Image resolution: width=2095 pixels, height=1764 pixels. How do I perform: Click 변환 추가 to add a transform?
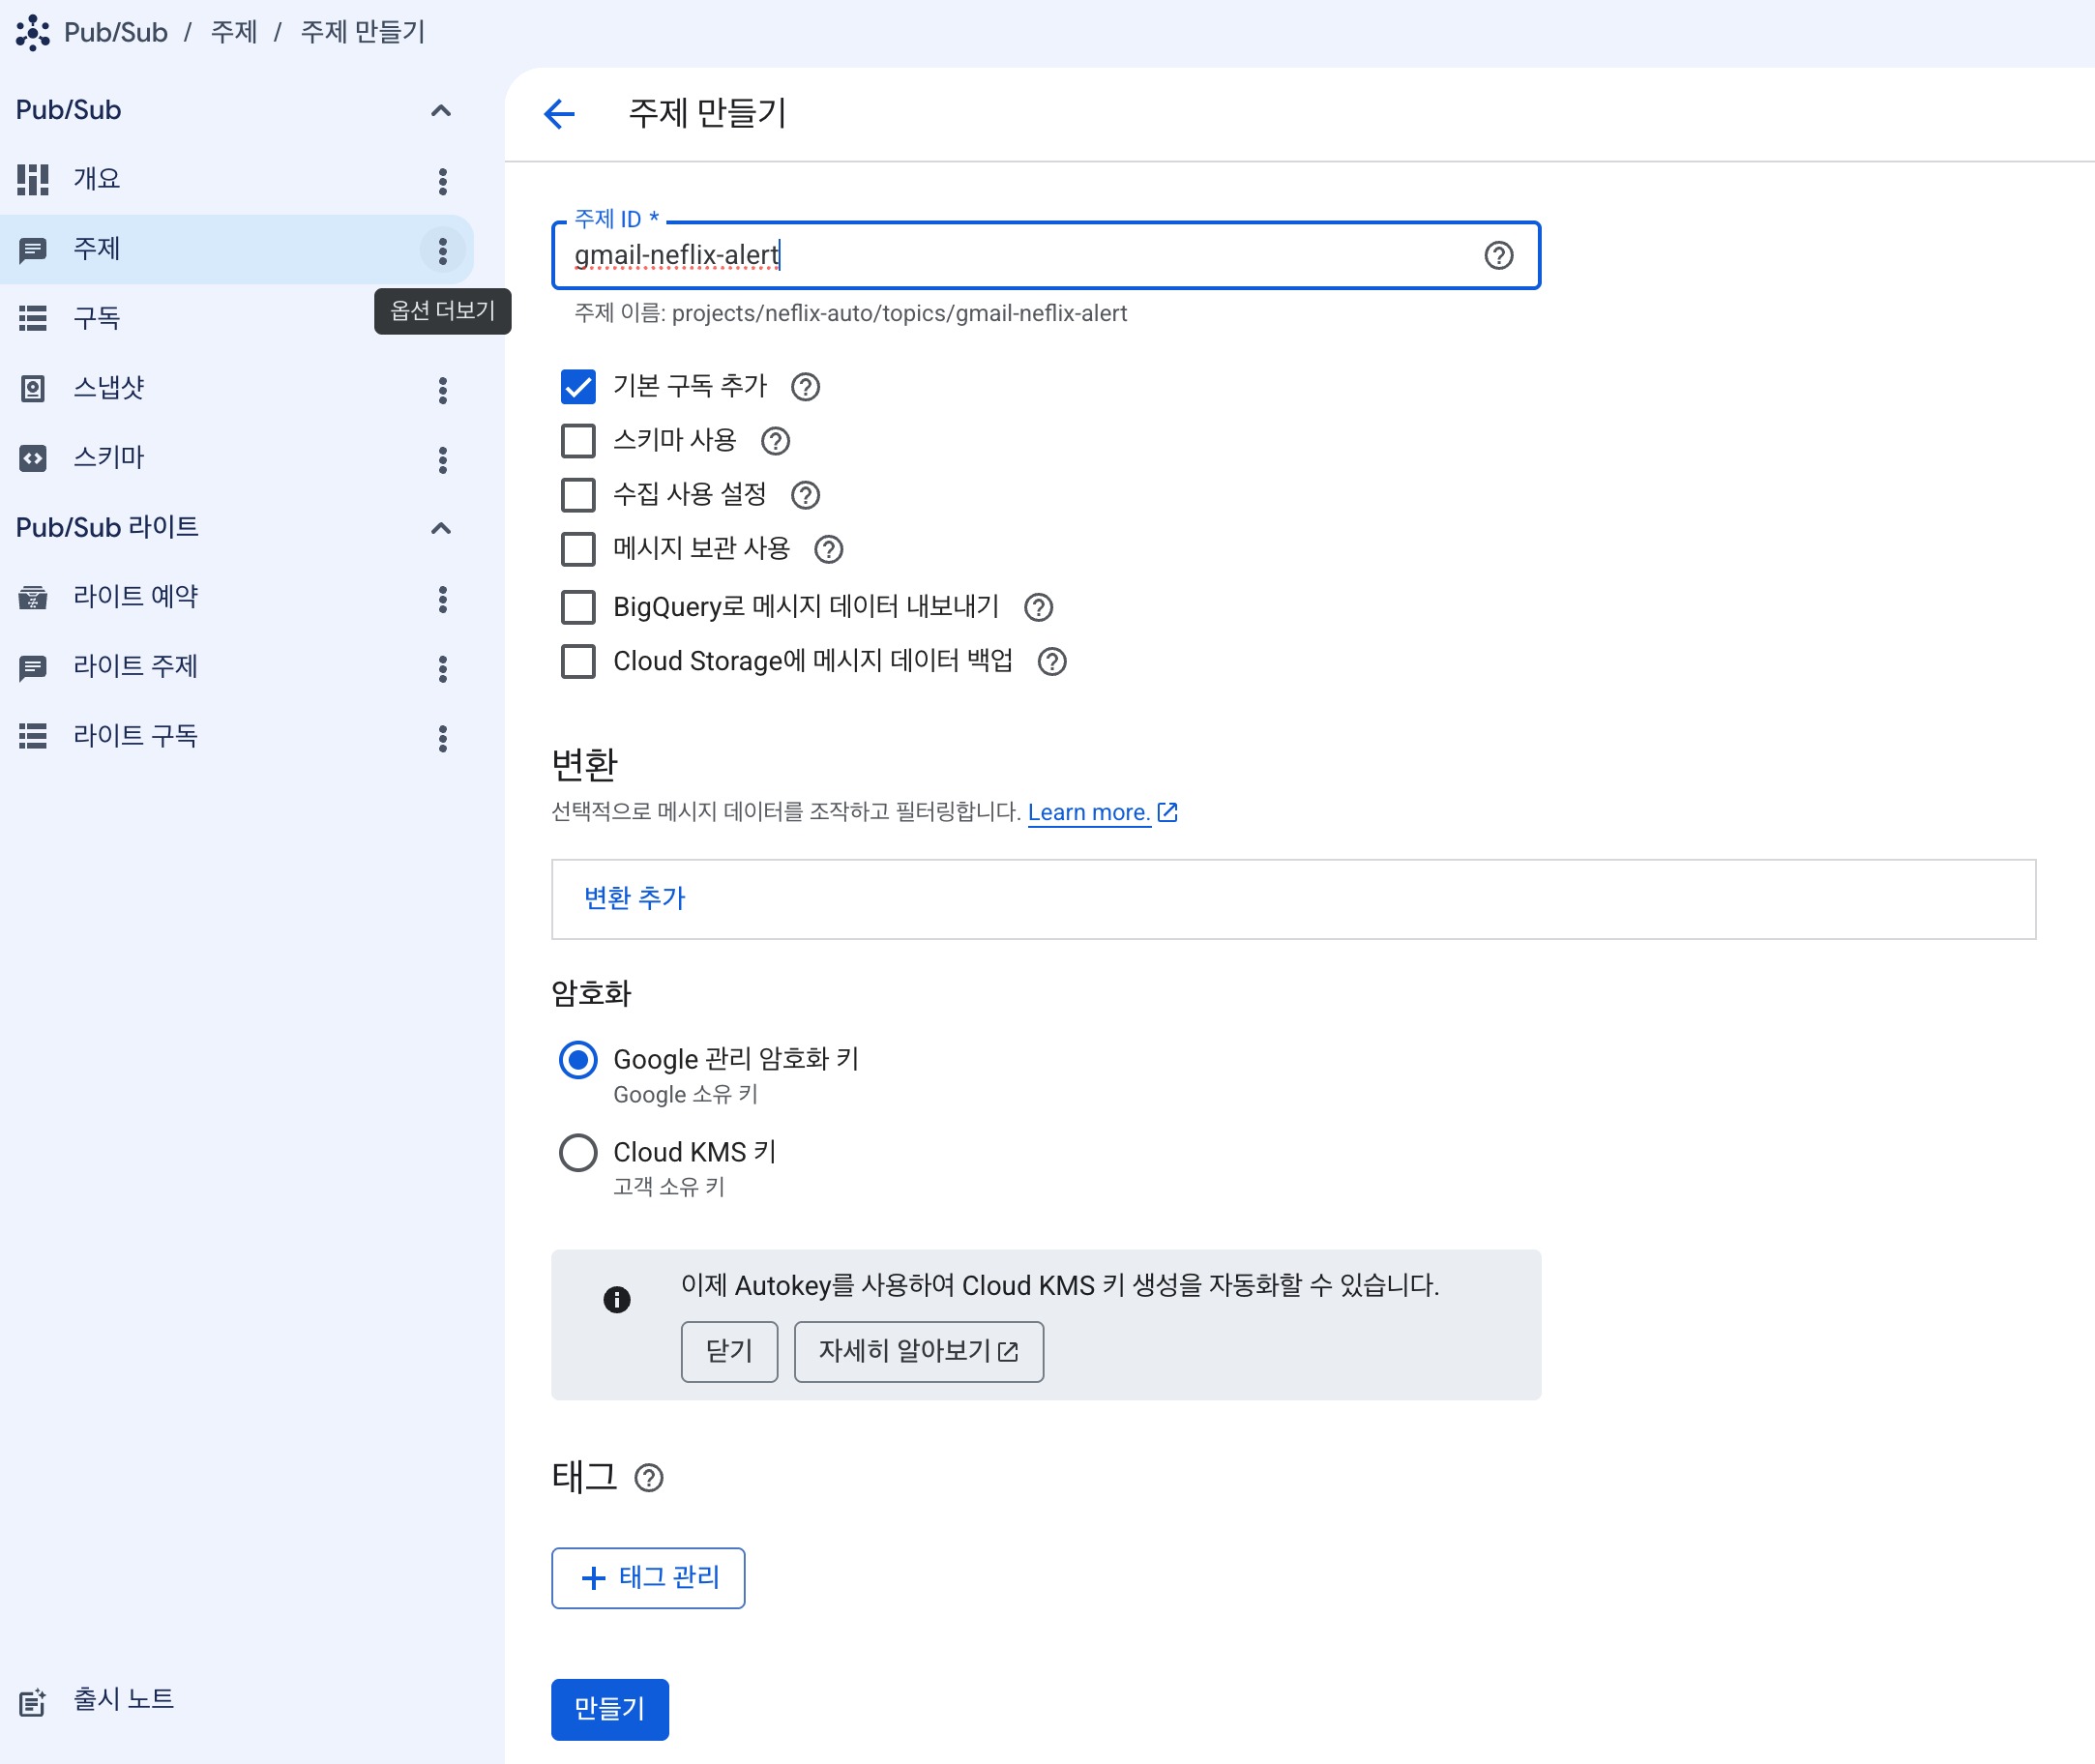634,898
